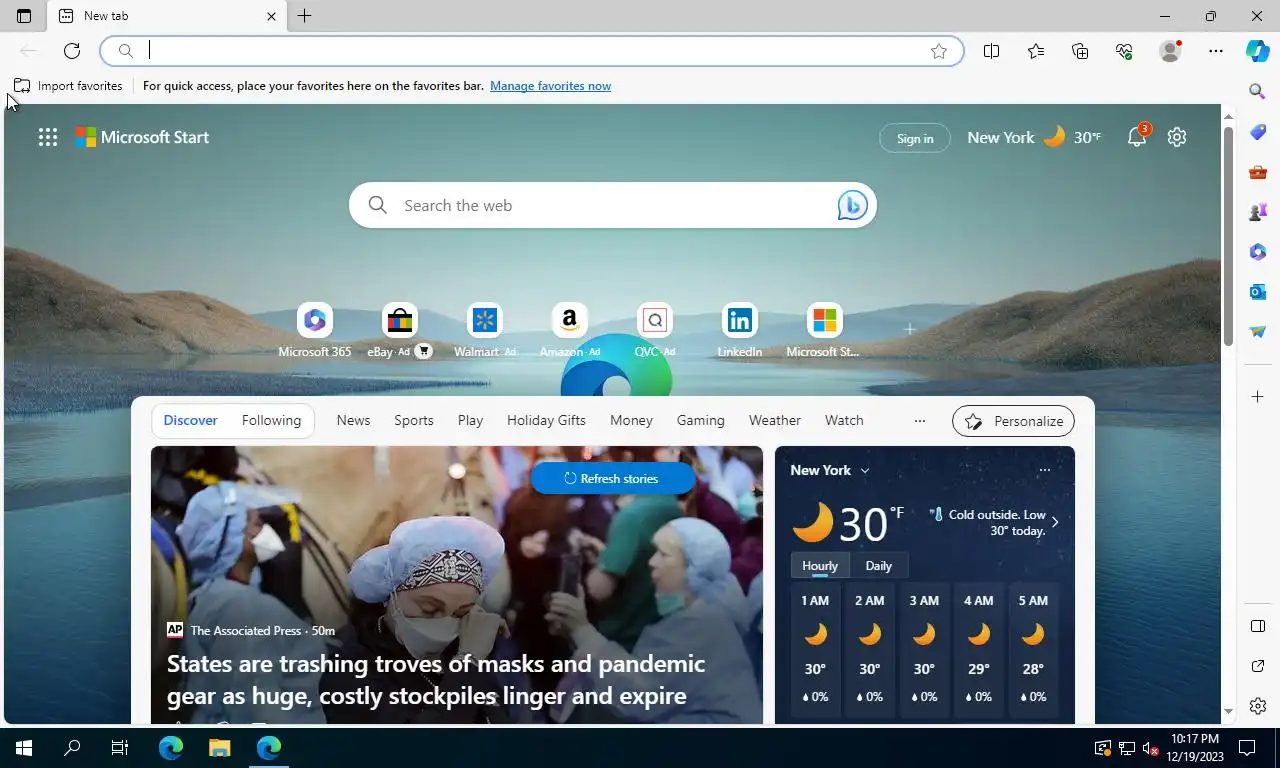1280x768 pixels.
Task: Open split screen icon in toolbar
Action: [x=992, y=51]
